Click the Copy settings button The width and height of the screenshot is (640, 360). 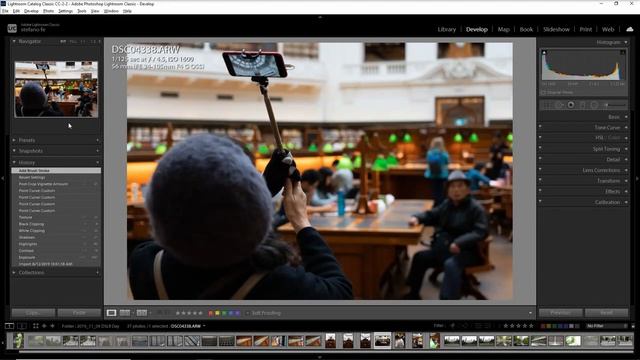33,313
